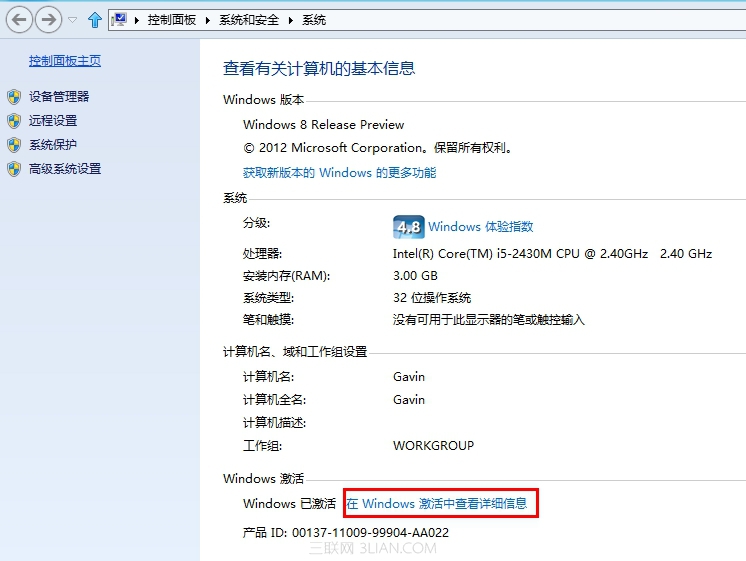Click the Forward arrow navigation button
Screen dimensions: 746x561
pyautogui.click(x=49, y=20)
